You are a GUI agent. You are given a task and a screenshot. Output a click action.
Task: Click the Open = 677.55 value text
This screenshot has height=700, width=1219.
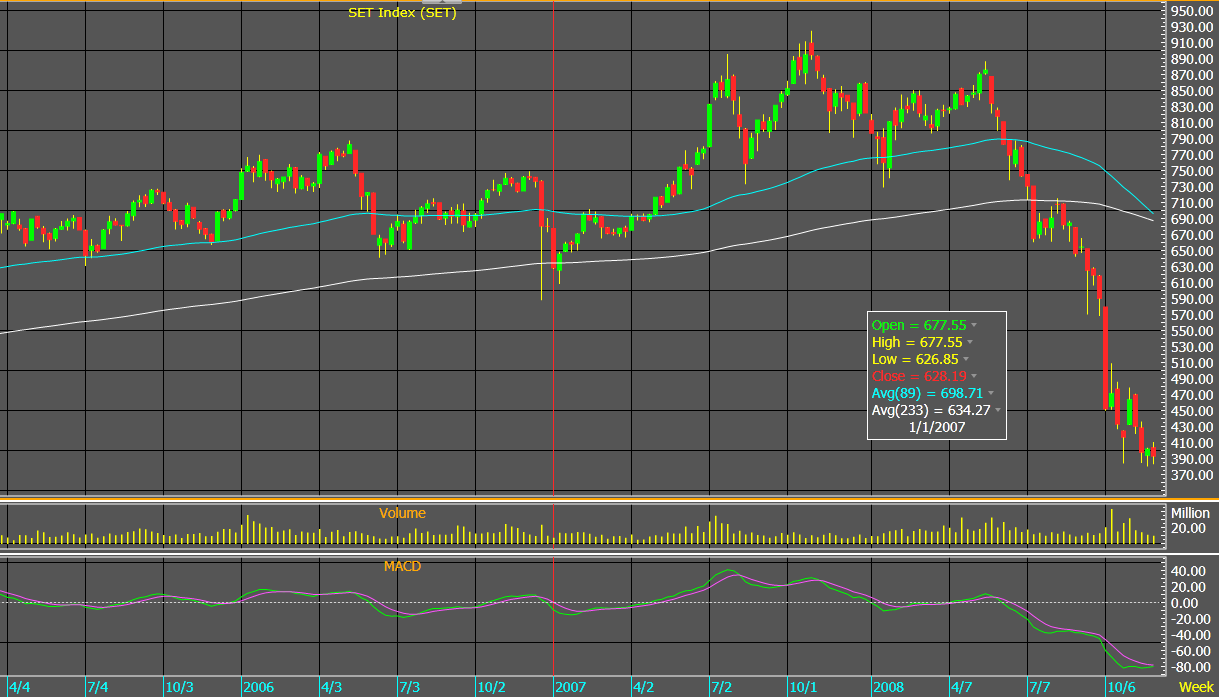[919, 325]
